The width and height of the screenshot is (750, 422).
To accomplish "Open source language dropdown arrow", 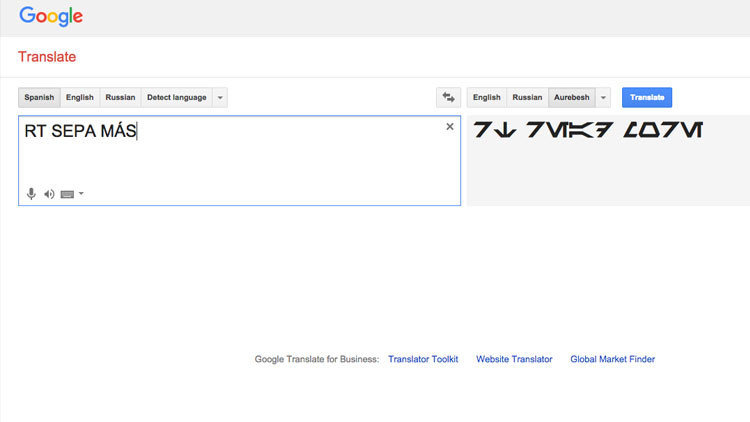I will 220,97.
